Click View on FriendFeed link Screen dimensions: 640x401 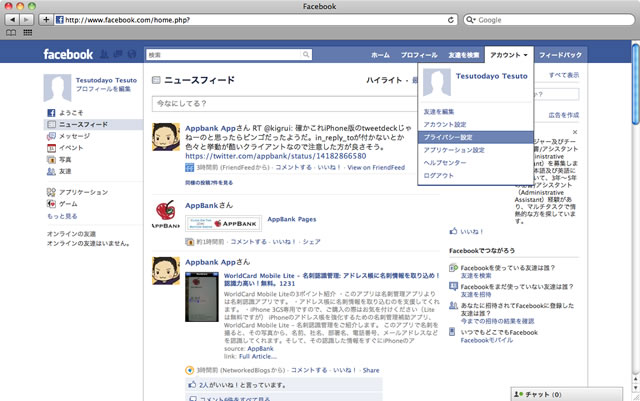point(376,167)
